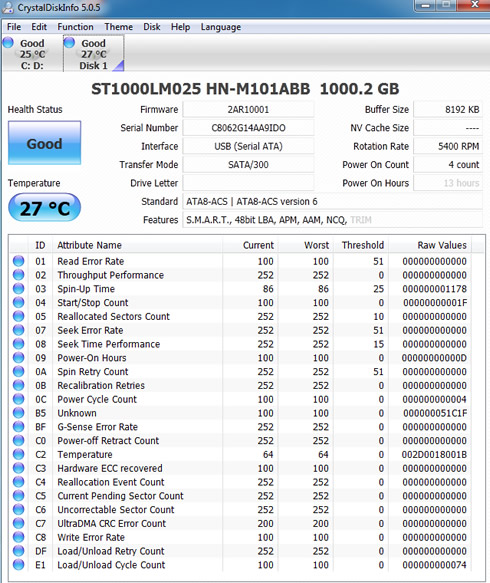Switch to the C: D: disk tab
The height and width of the screenshot is (583, 490).
point(32,54)
